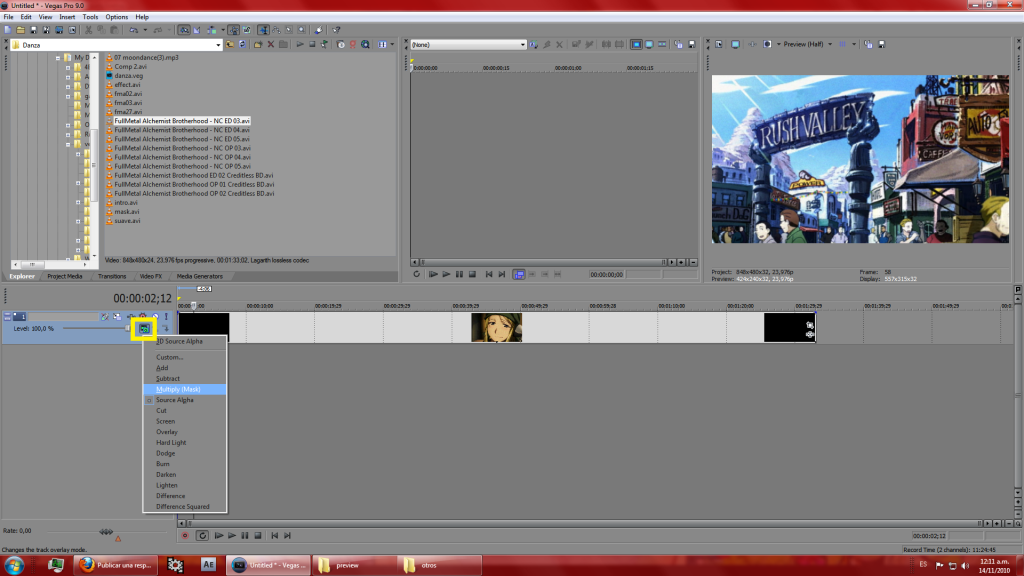Create a new folder in Explorer
The height and width of the screenshot is (576, 1024).
258,45
